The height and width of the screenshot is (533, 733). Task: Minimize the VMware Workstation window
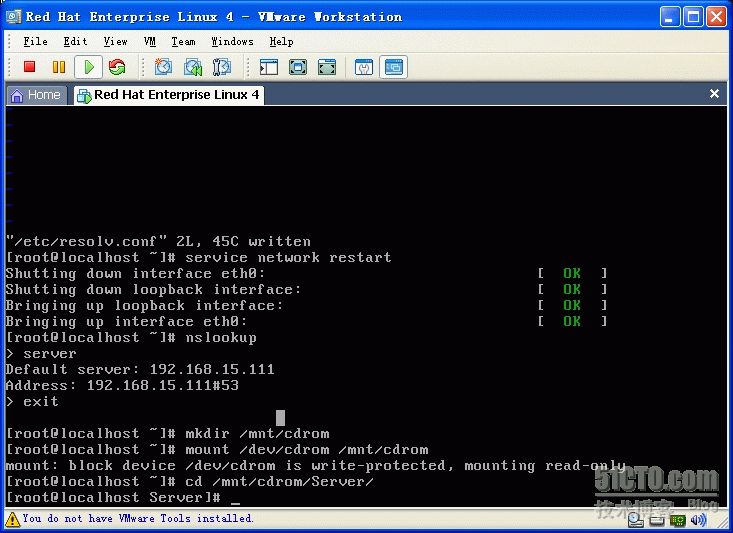click(670, 17)
